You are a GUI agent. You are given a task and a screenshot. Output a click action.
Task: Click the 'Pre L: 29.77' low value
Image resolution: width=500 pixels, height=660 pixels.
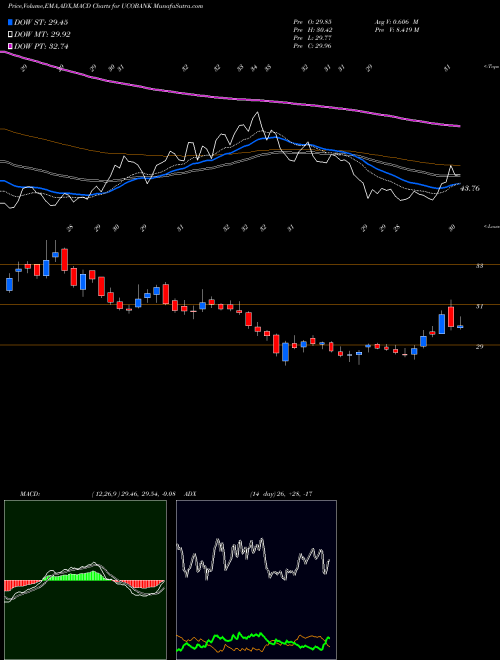312,38
